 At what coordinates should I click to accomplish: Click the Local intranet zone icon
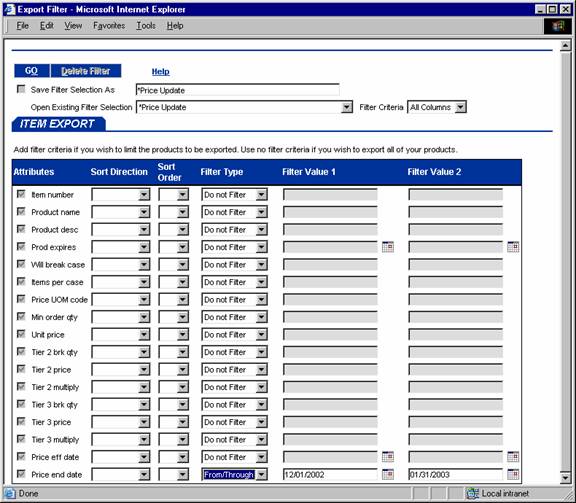(x=472, y=493)
